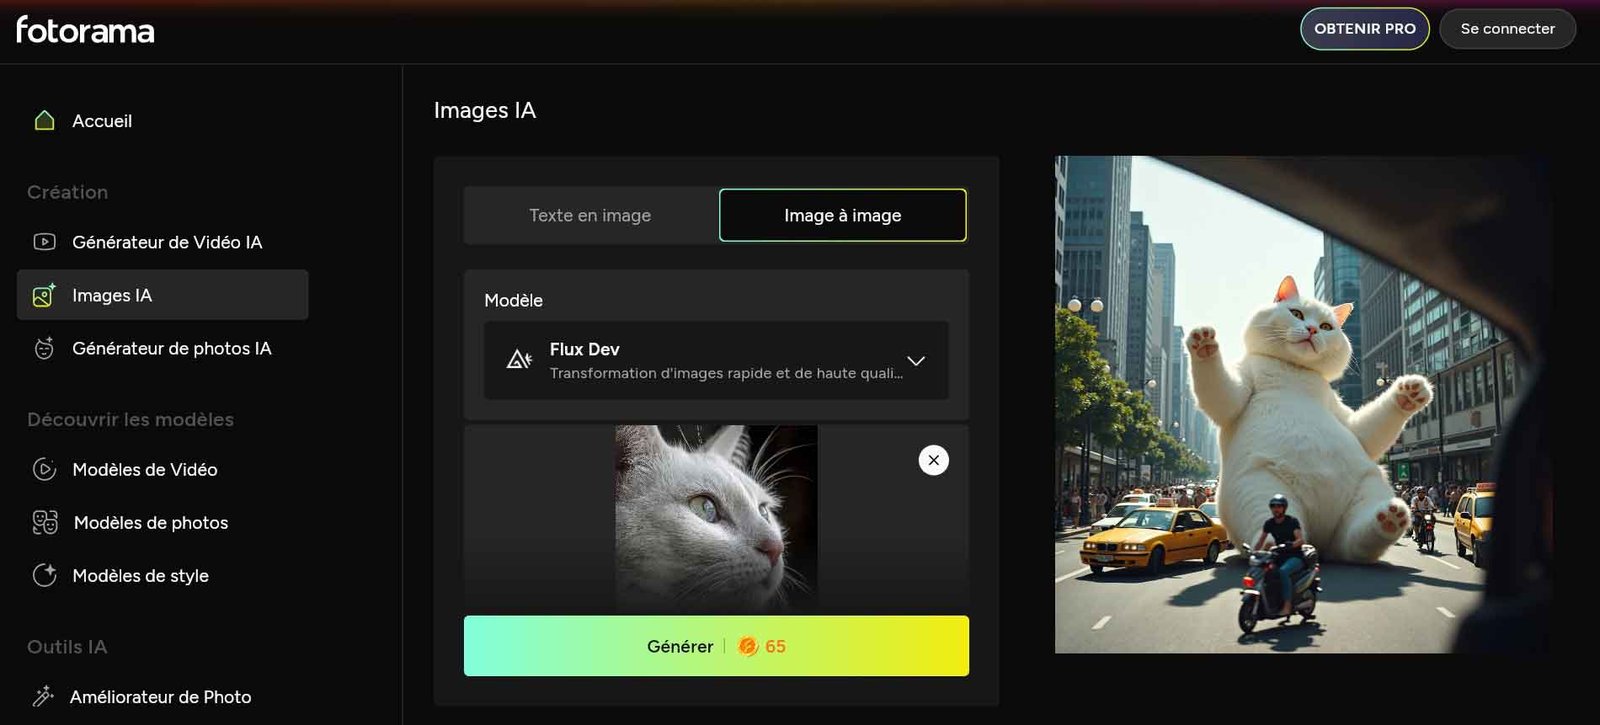Click the Améliorateur de Photo wand icon
The image size is (1600, 725).
pyautogui.click(x=43, y=696)
